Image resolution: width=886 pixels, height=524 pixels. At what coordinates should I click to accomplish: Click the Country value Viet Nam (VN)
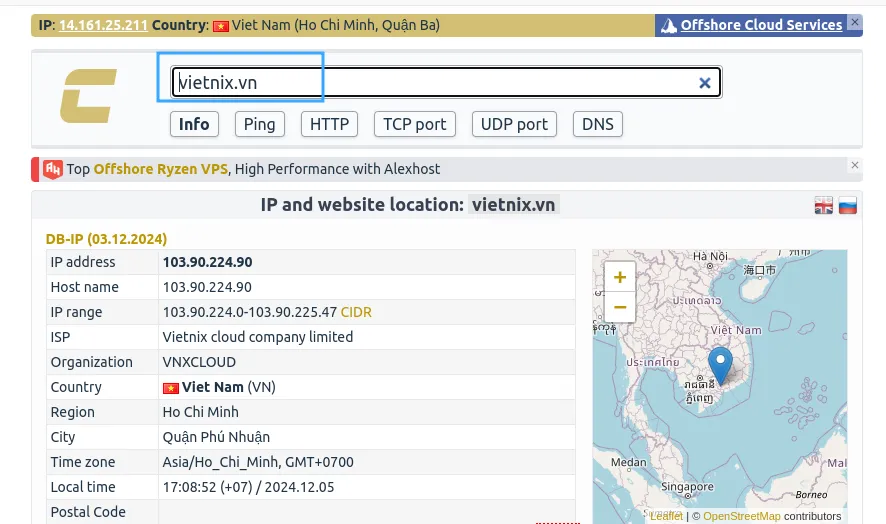[x=219, y=387]
